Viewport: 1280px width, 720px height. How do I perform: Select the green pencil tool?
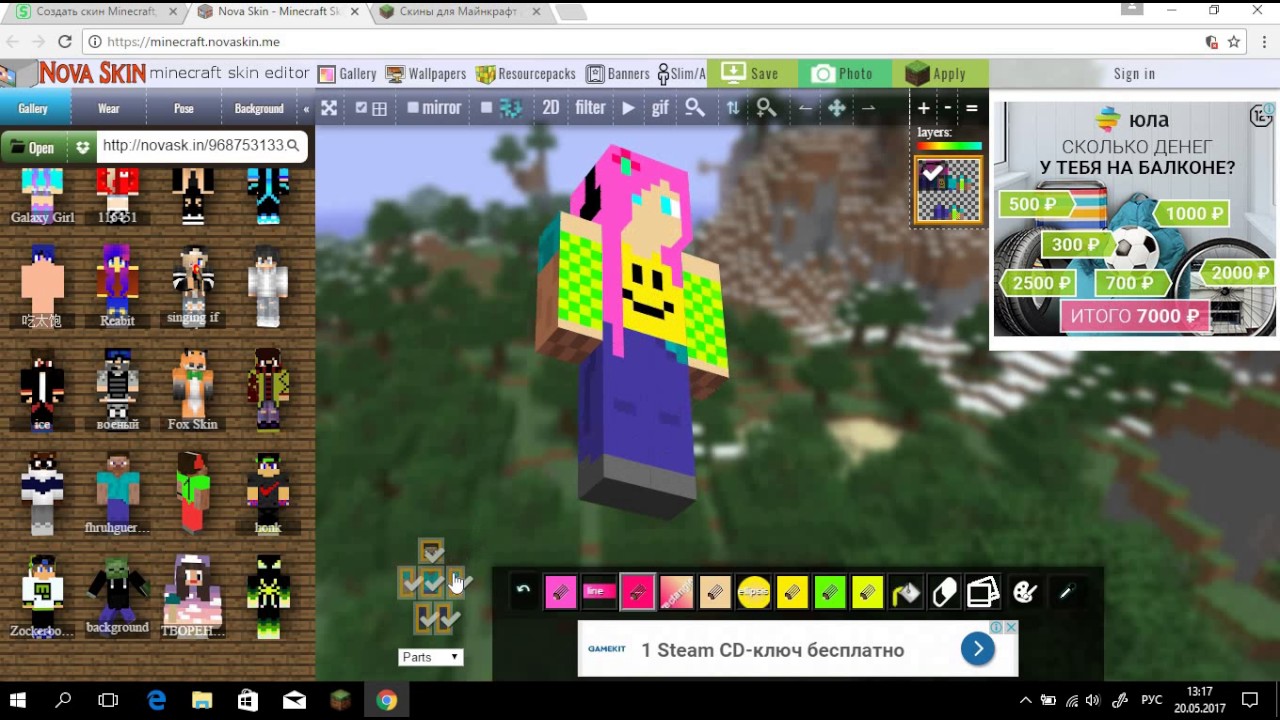coord(829,592)
